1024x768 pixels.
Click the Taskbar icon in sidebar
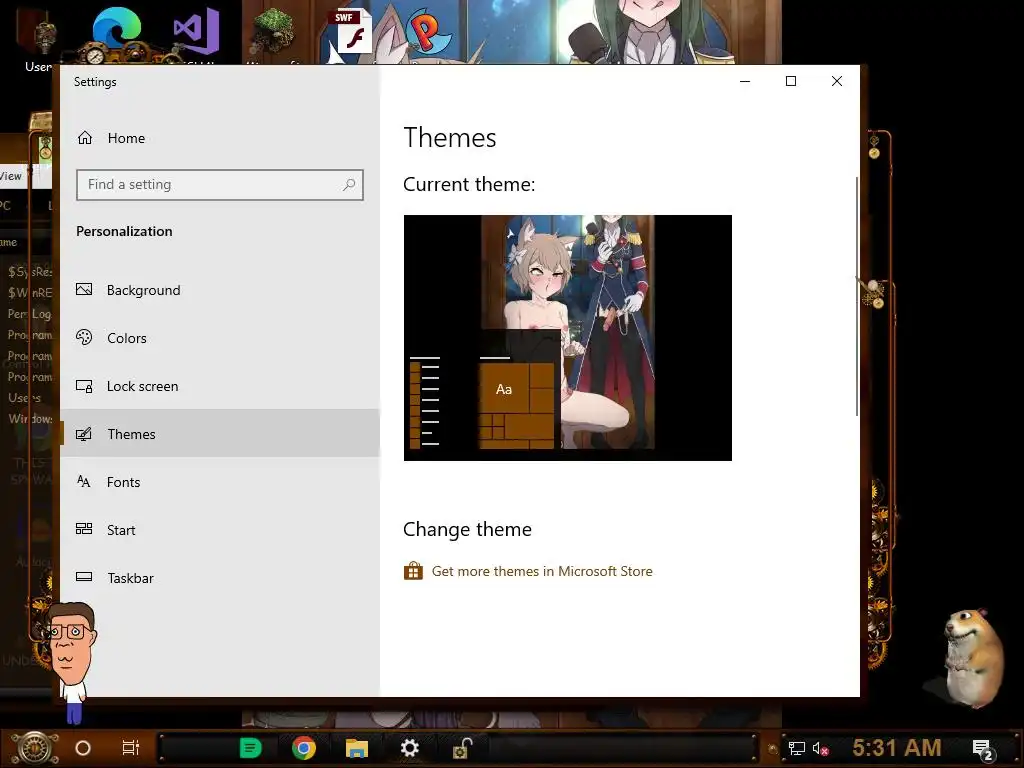84,577
